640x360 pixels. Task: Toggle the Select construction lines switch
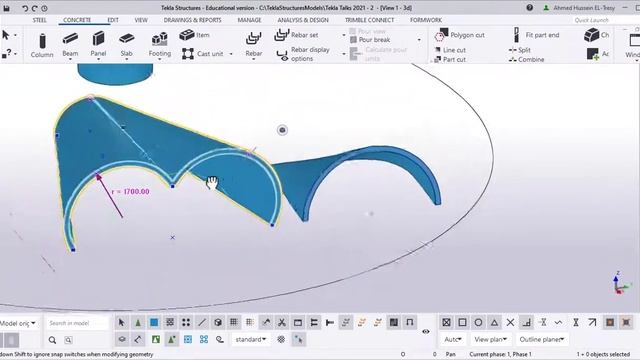point(202,323)
